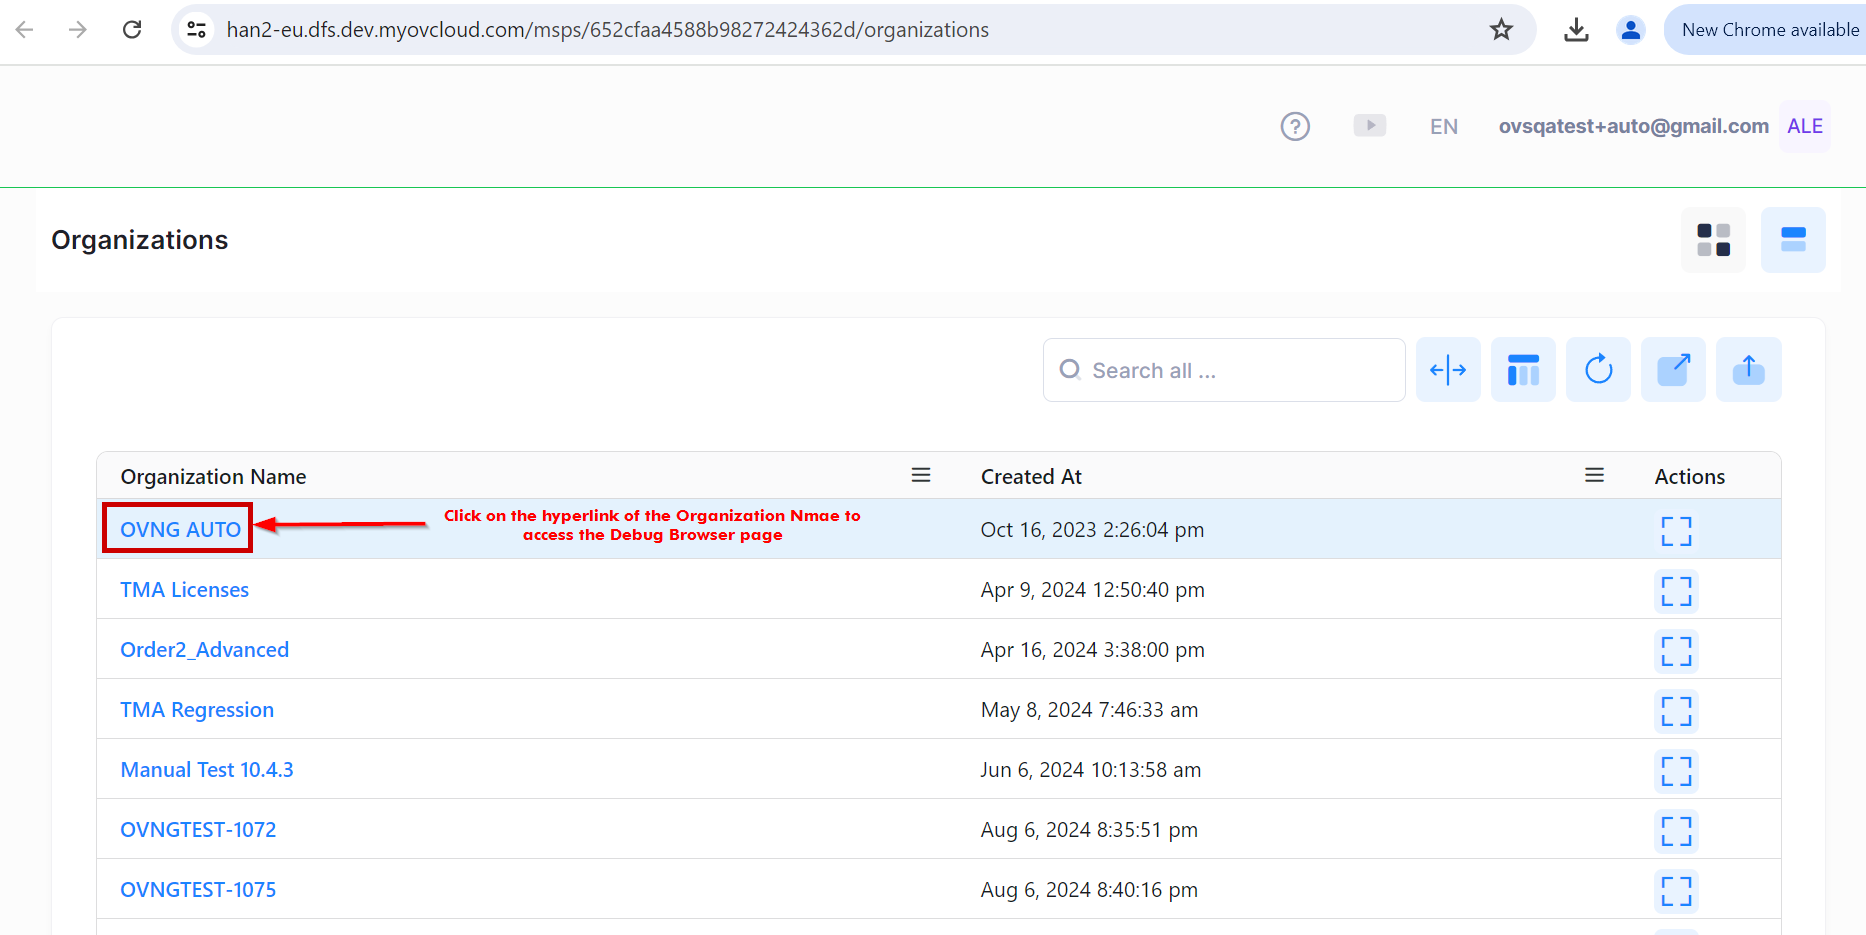Image resolution: width=1866 pixels, height=935 pixels.
Task: Open the browser downloads icon
Action: (x=1576, y=30)
